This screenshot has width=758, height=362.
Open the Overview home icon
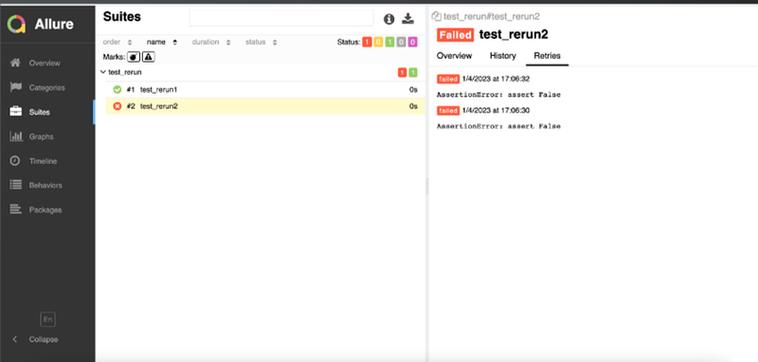point(15,63)
